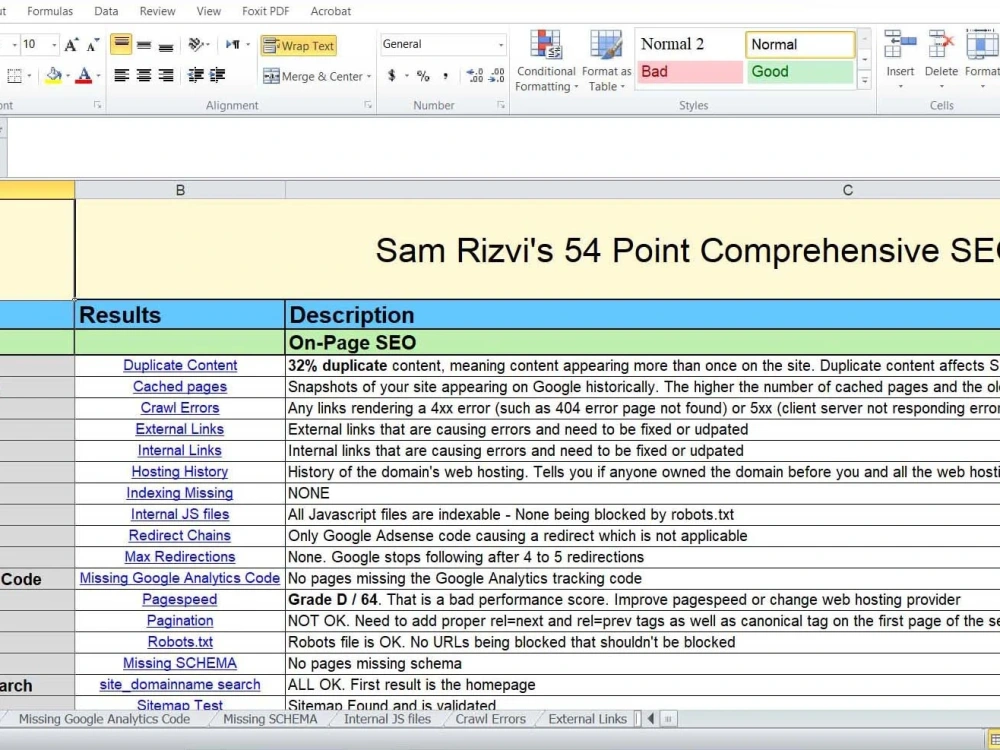
Task: Apply Percent Style format
Action: click(423, 76)
